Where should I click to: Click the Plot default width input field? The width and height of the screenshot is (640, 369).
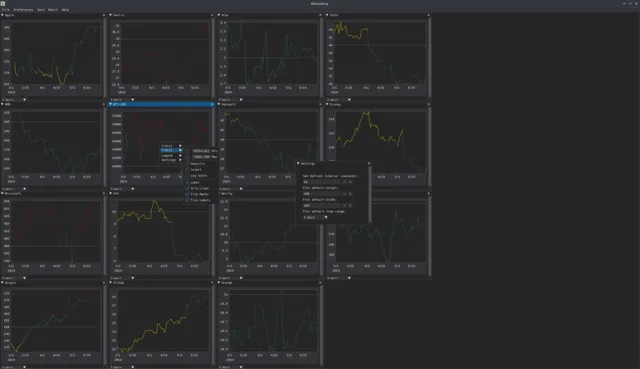coord(322,206)
